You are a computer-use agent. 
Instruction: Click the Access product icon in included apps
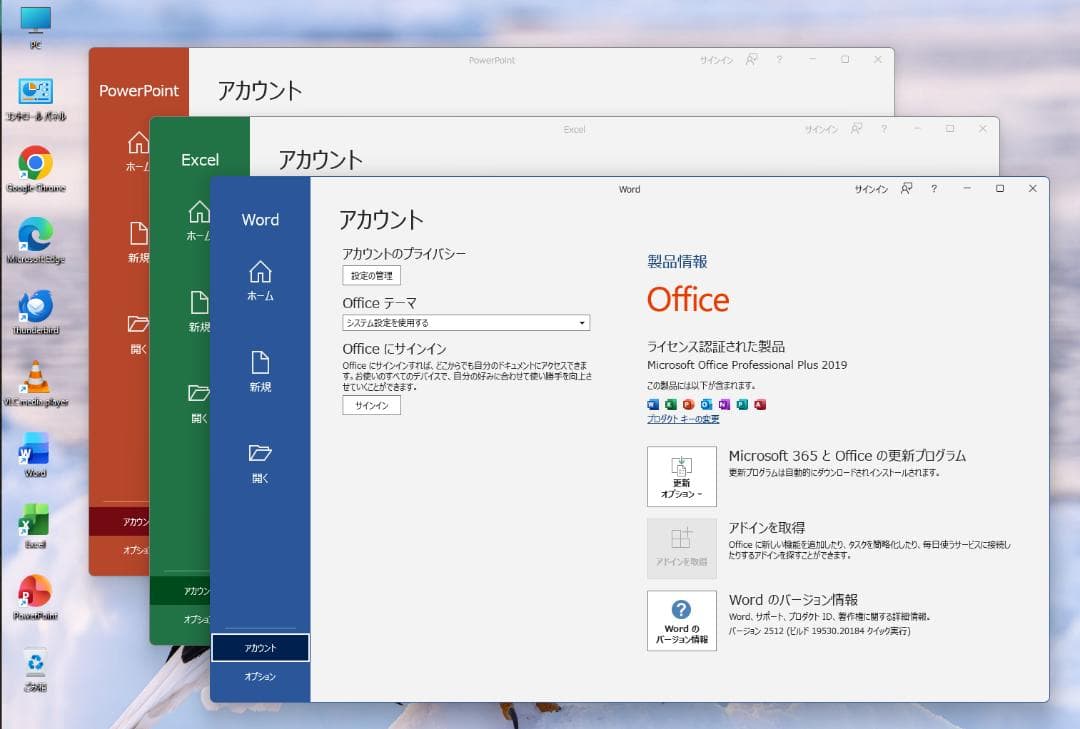pyautogui.click(x=760, y=404)
